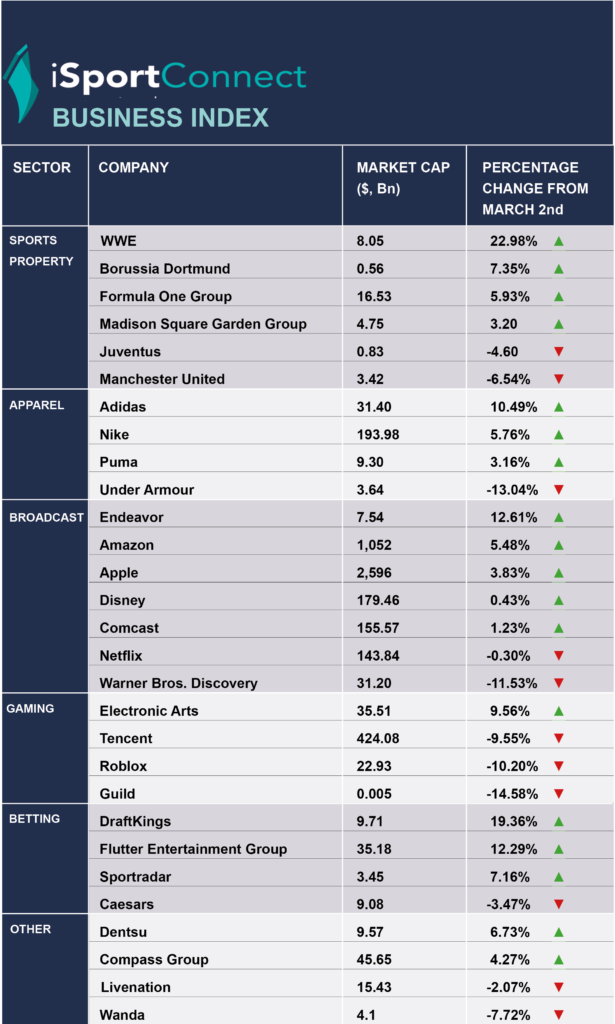Click the red down arrow for Guild
Screen dimensions: 615x1024
(559, 793)
